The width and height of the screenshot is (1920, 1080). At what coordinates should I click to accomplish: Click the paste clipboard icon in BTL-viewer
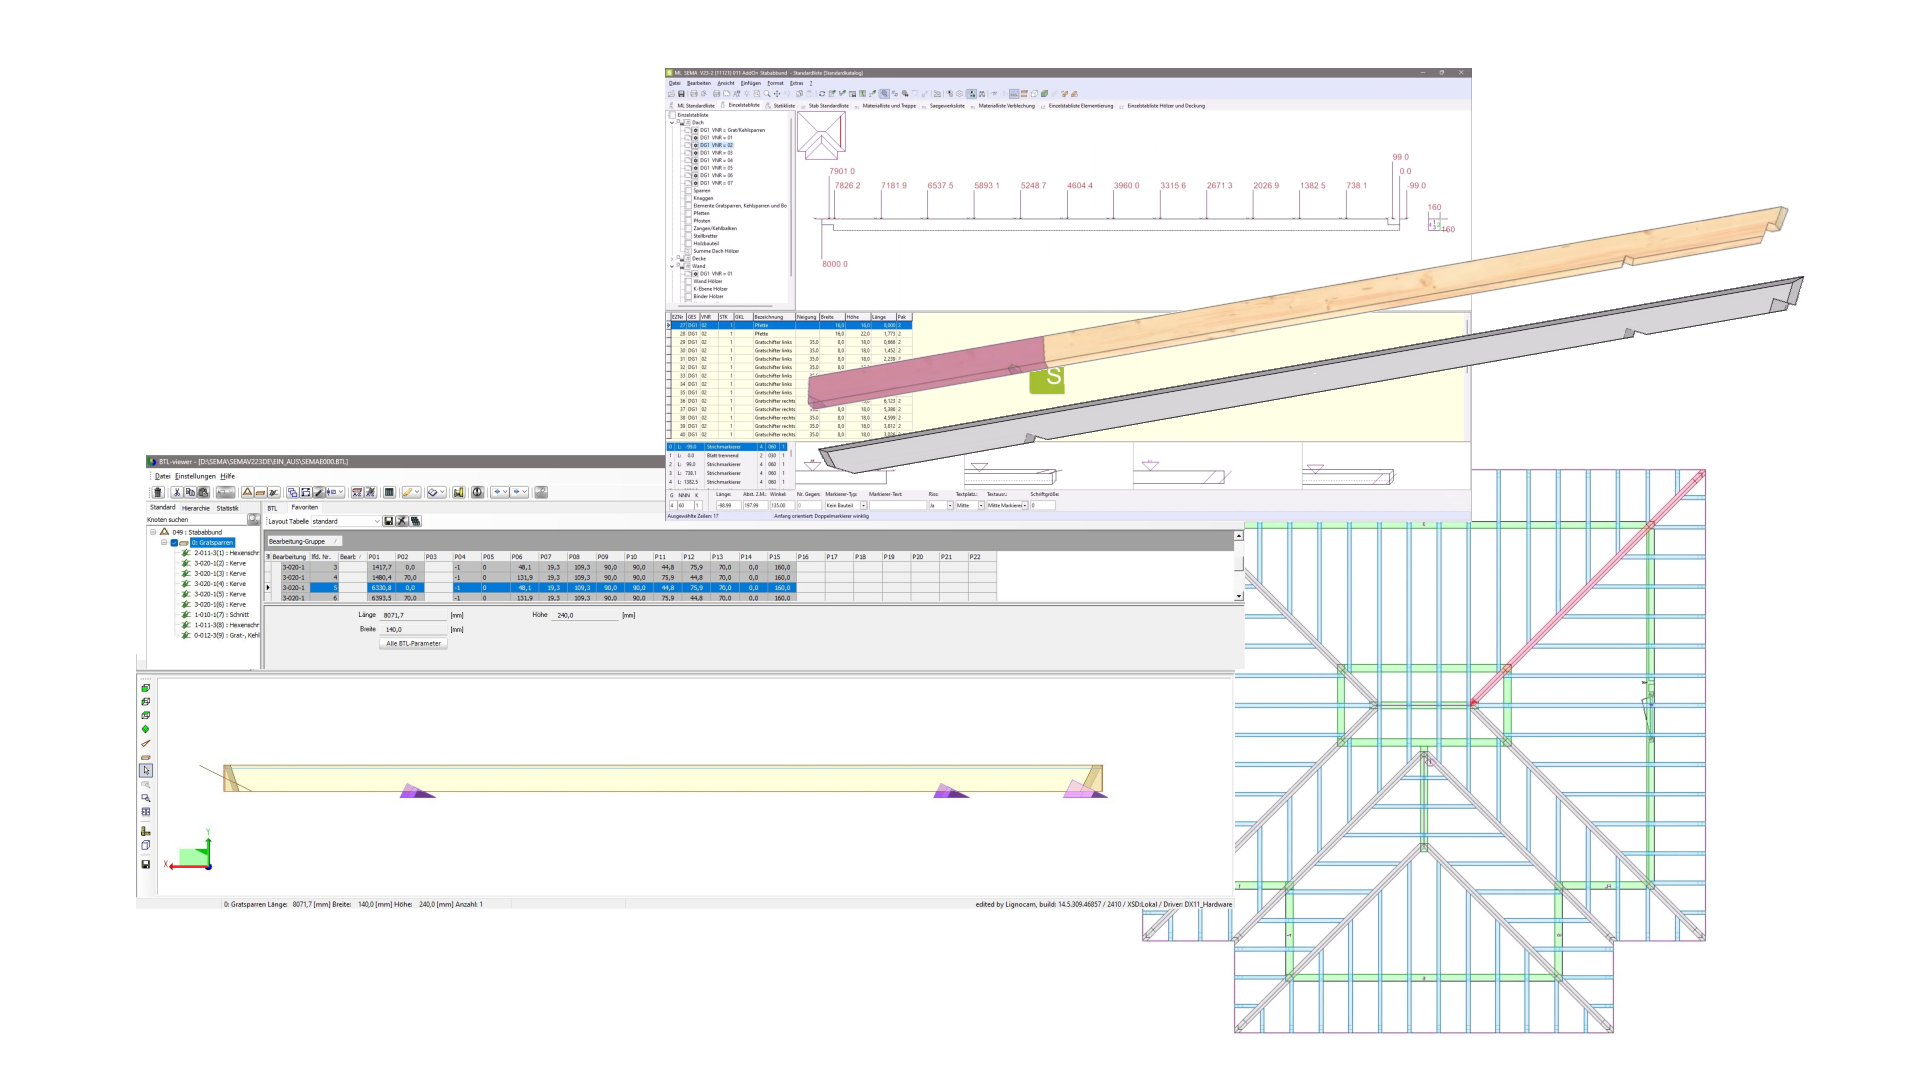pyautogui.click(x=203, y=492)
